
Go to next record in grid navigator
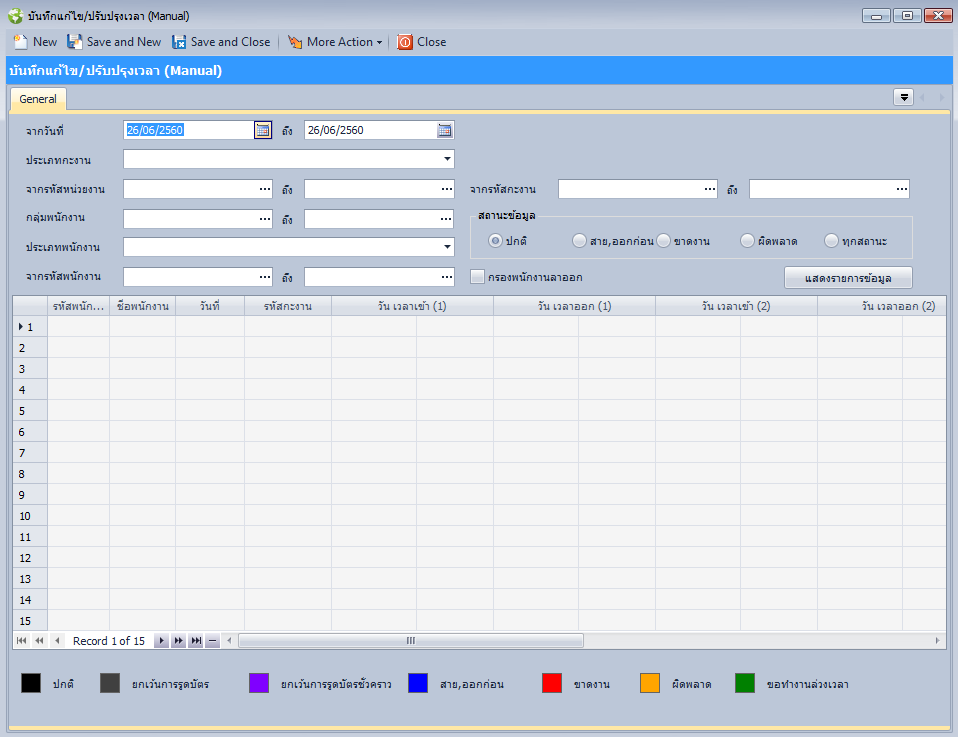coord(161,641)
